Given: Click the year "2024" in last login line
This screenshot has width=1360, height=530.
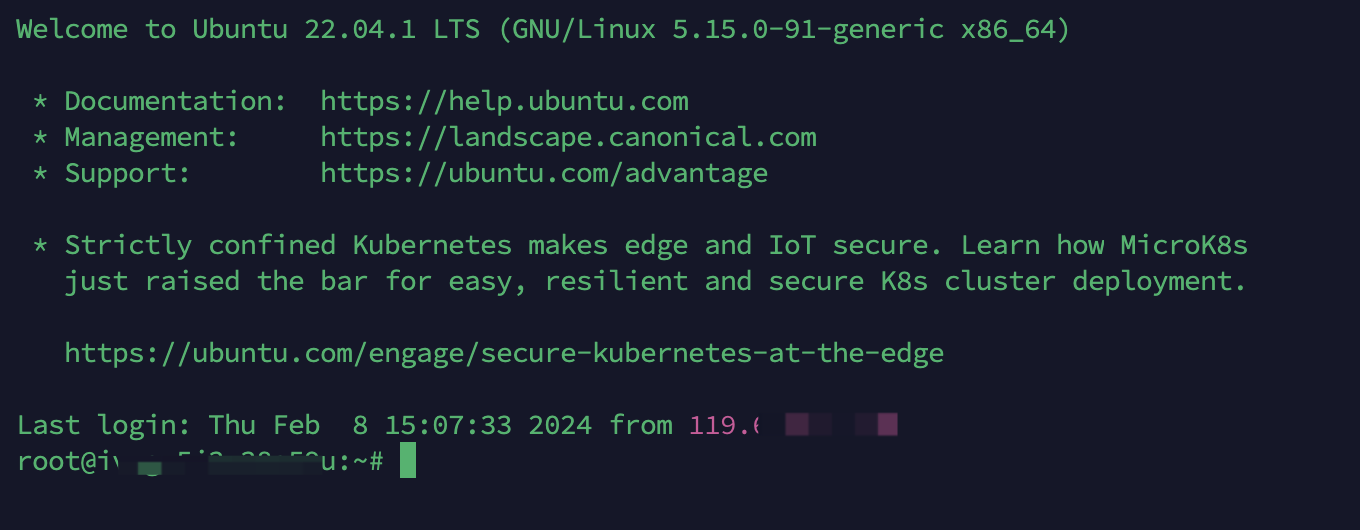Looking at the screenshot, I should tap(560, 425).
